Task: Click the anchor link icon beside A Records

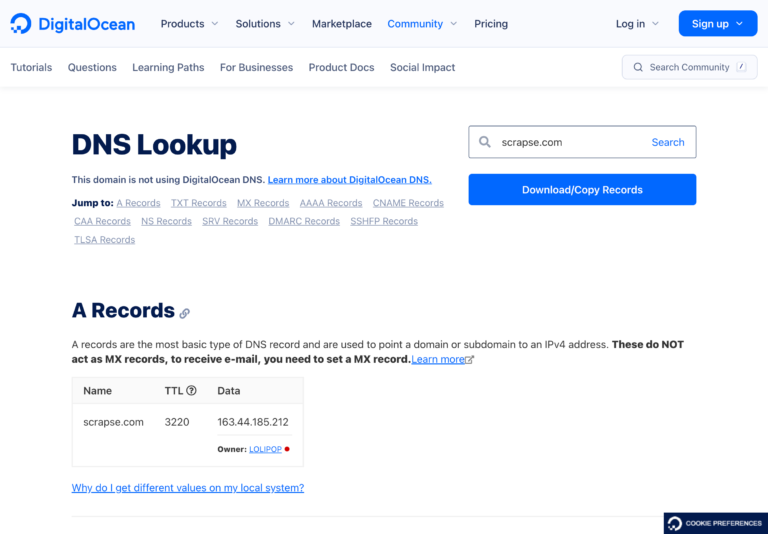Action: point(185,313)
